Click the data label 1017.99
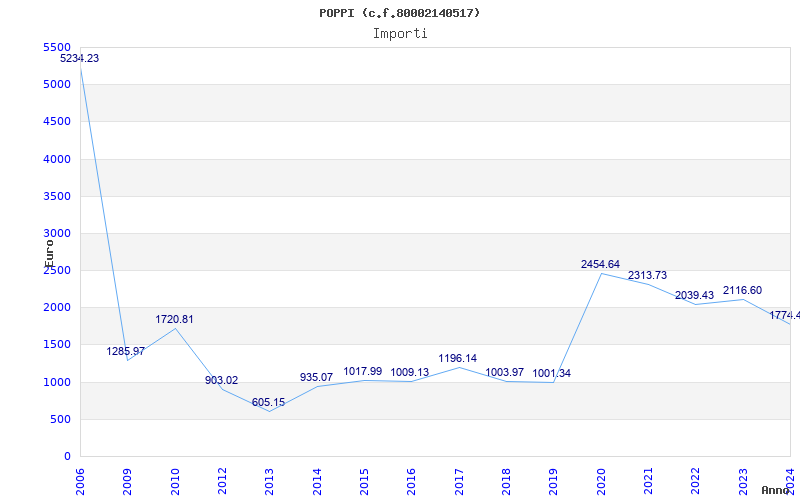 coord(363,371)
